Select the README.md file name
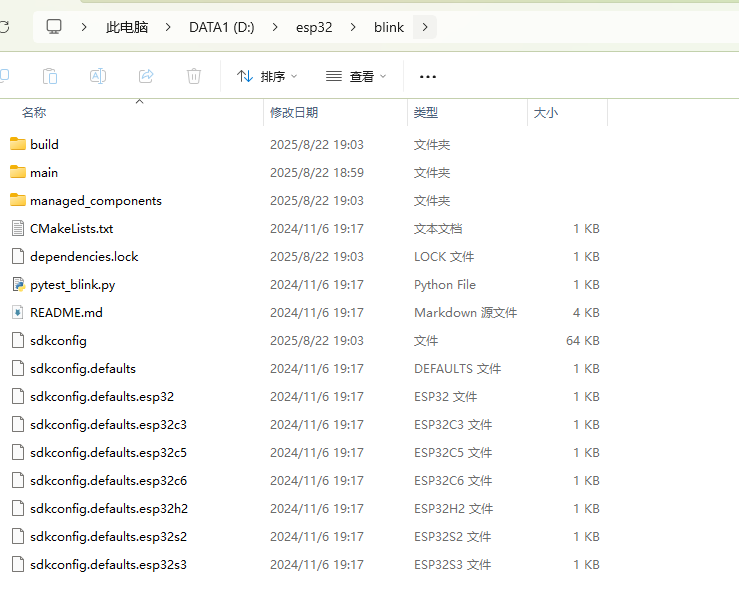Screen dimensions: 739x613 coord(66,312)
